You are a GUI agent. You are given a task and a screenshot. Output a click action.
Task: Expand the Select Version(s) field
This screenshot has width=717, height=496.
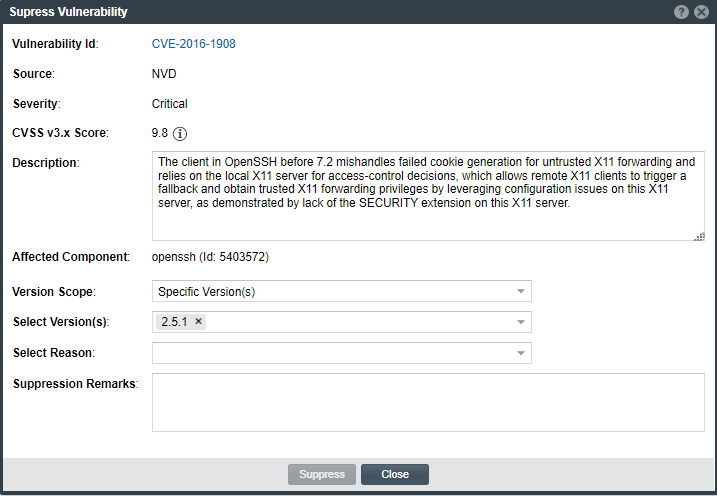pyautogui.click(x=360, y=322)
